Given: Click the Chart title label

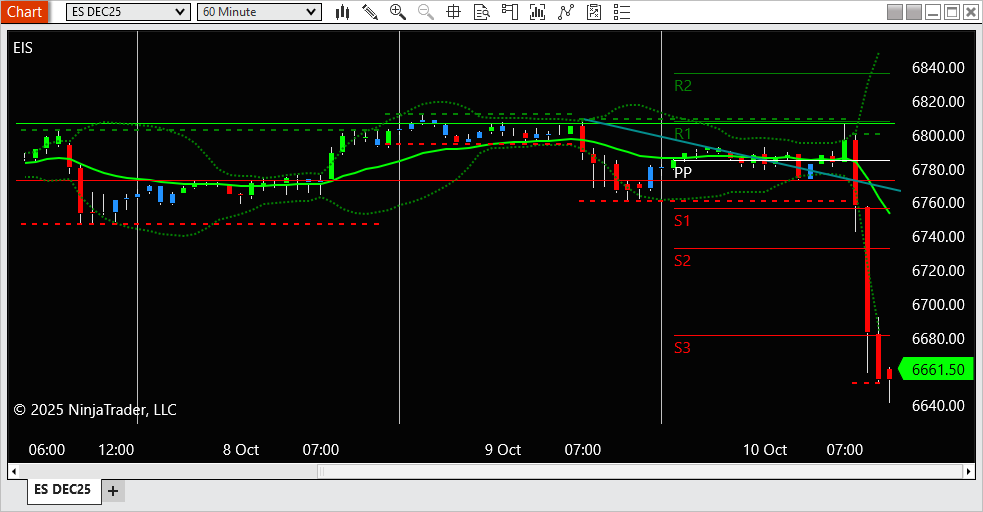Looking at the screenshot, I should click(24, 12).
